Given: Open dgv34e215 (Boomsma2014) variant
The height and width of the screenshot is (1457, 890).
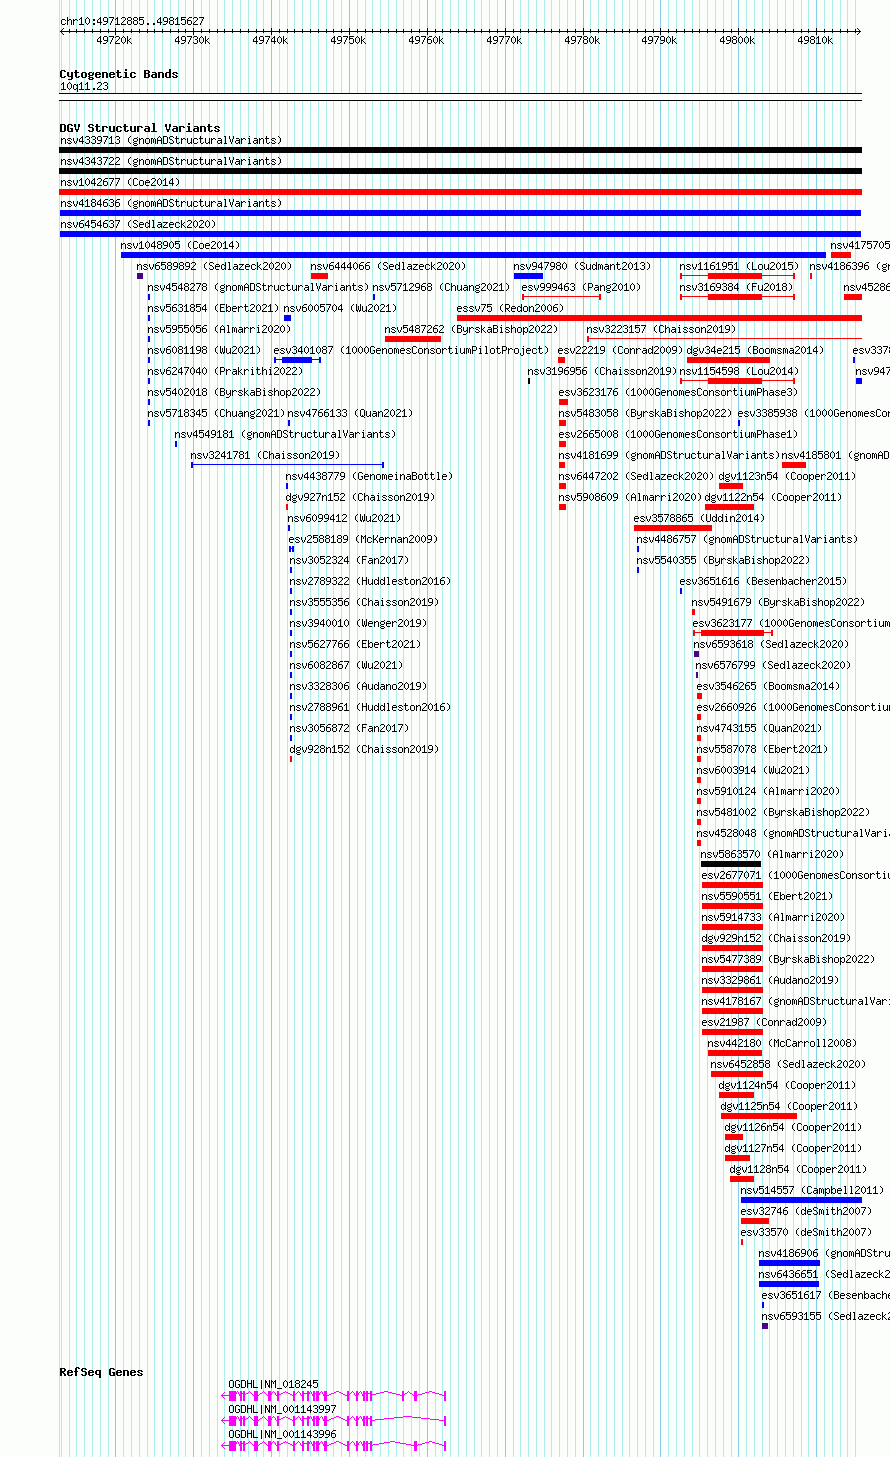Looking at the screenshot, I should [756, 350].
